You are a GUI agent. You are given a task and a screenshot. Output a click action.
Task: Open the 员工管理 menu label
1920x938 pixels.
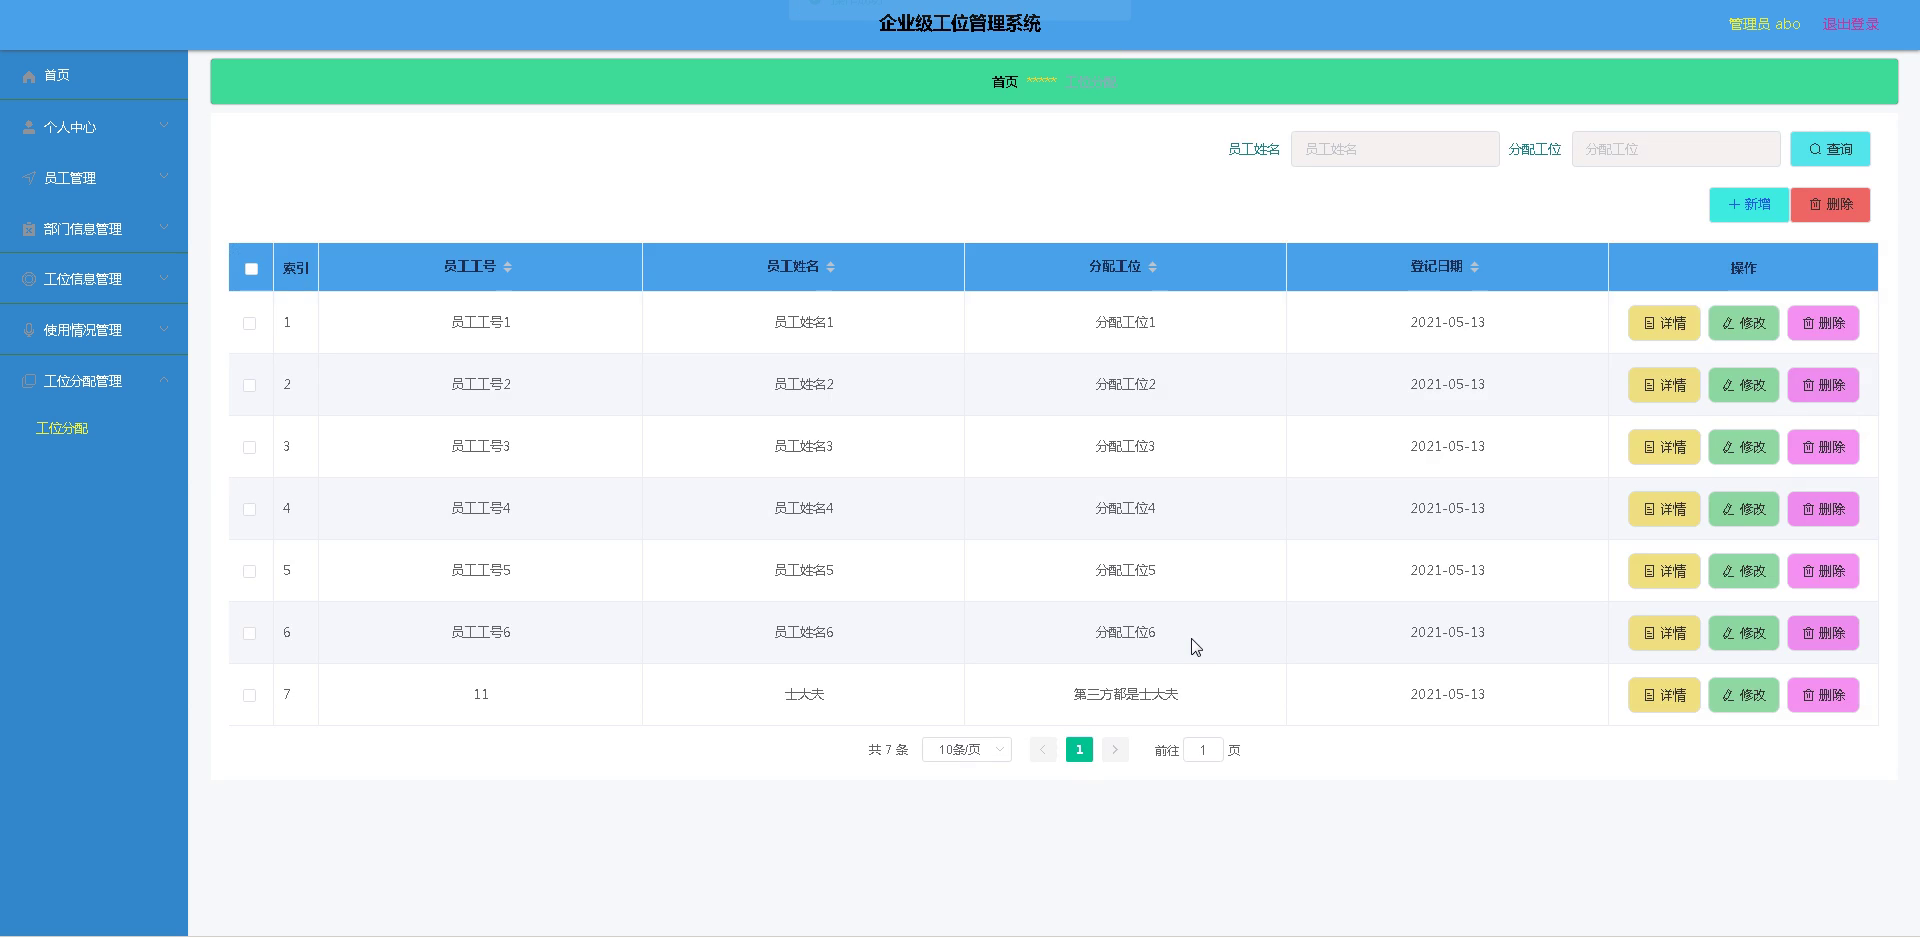(x=70, y=178)
